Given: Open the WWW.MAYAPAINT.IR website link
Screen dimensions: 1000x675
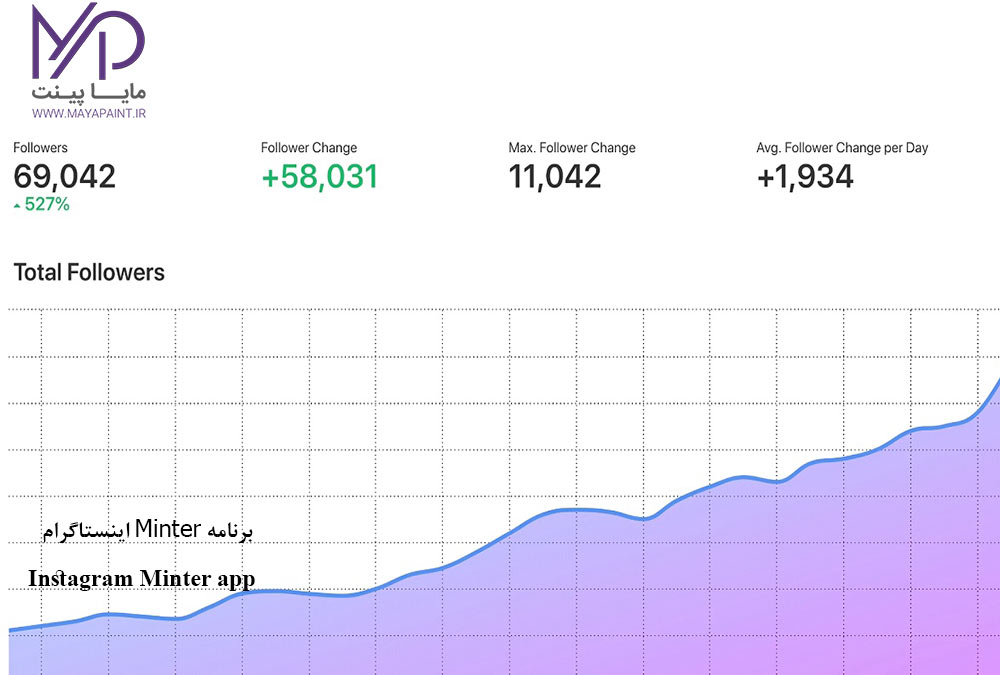Looking at the screenshot, I should click(88, 114).
